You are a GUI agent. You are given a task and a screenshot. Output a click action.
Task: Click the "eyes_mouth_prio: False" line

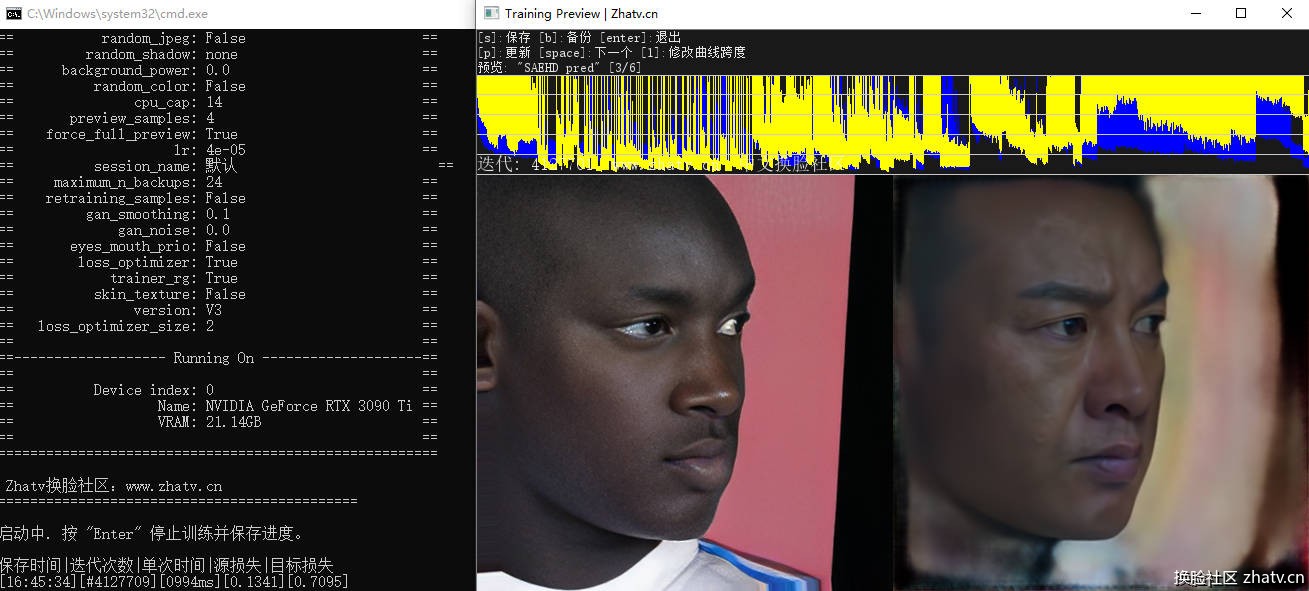click(157, 246)
